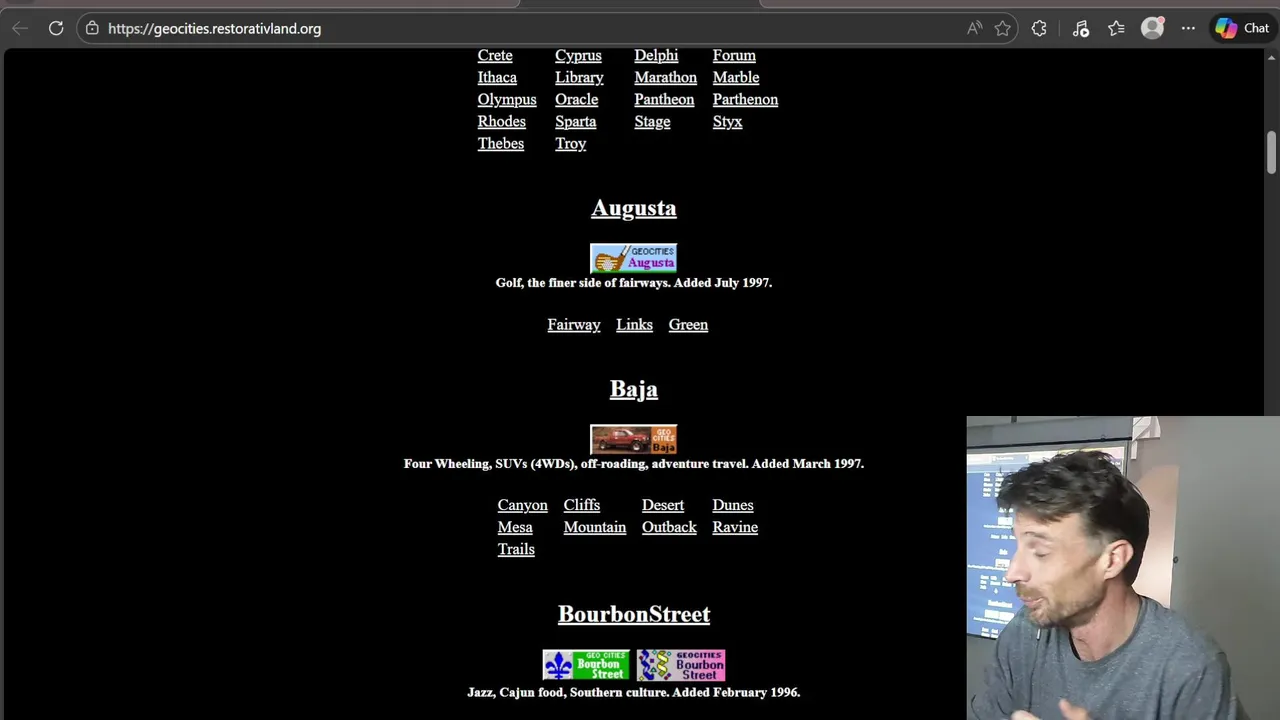Open the Fairway link under Augusta
Screen dimensions: 1280x720
tap(573, 324)
